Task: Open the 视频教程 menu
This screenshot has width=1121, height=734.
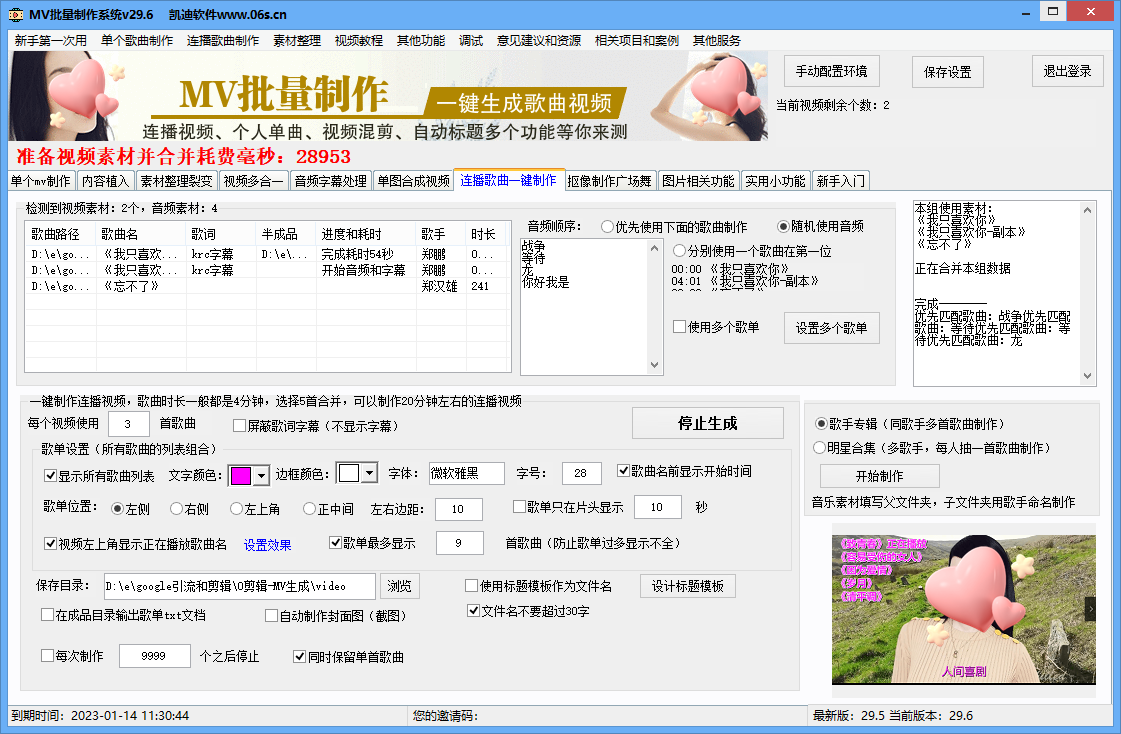Action: 359,41
